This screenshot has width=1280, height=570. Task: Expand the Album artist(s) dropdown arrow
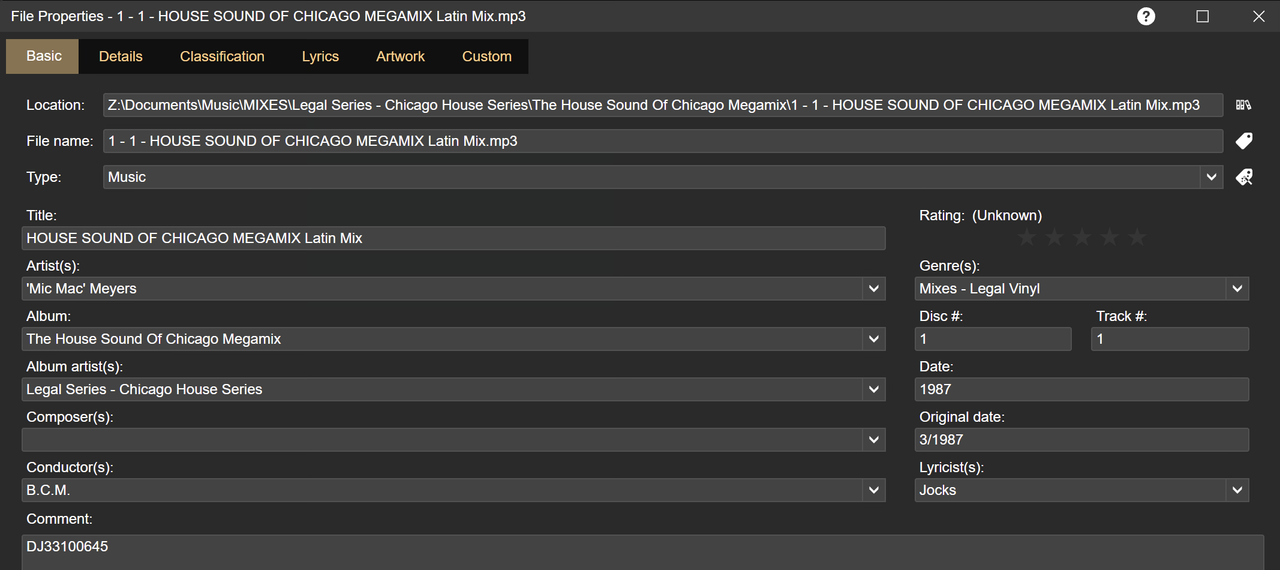click(874, 389)
